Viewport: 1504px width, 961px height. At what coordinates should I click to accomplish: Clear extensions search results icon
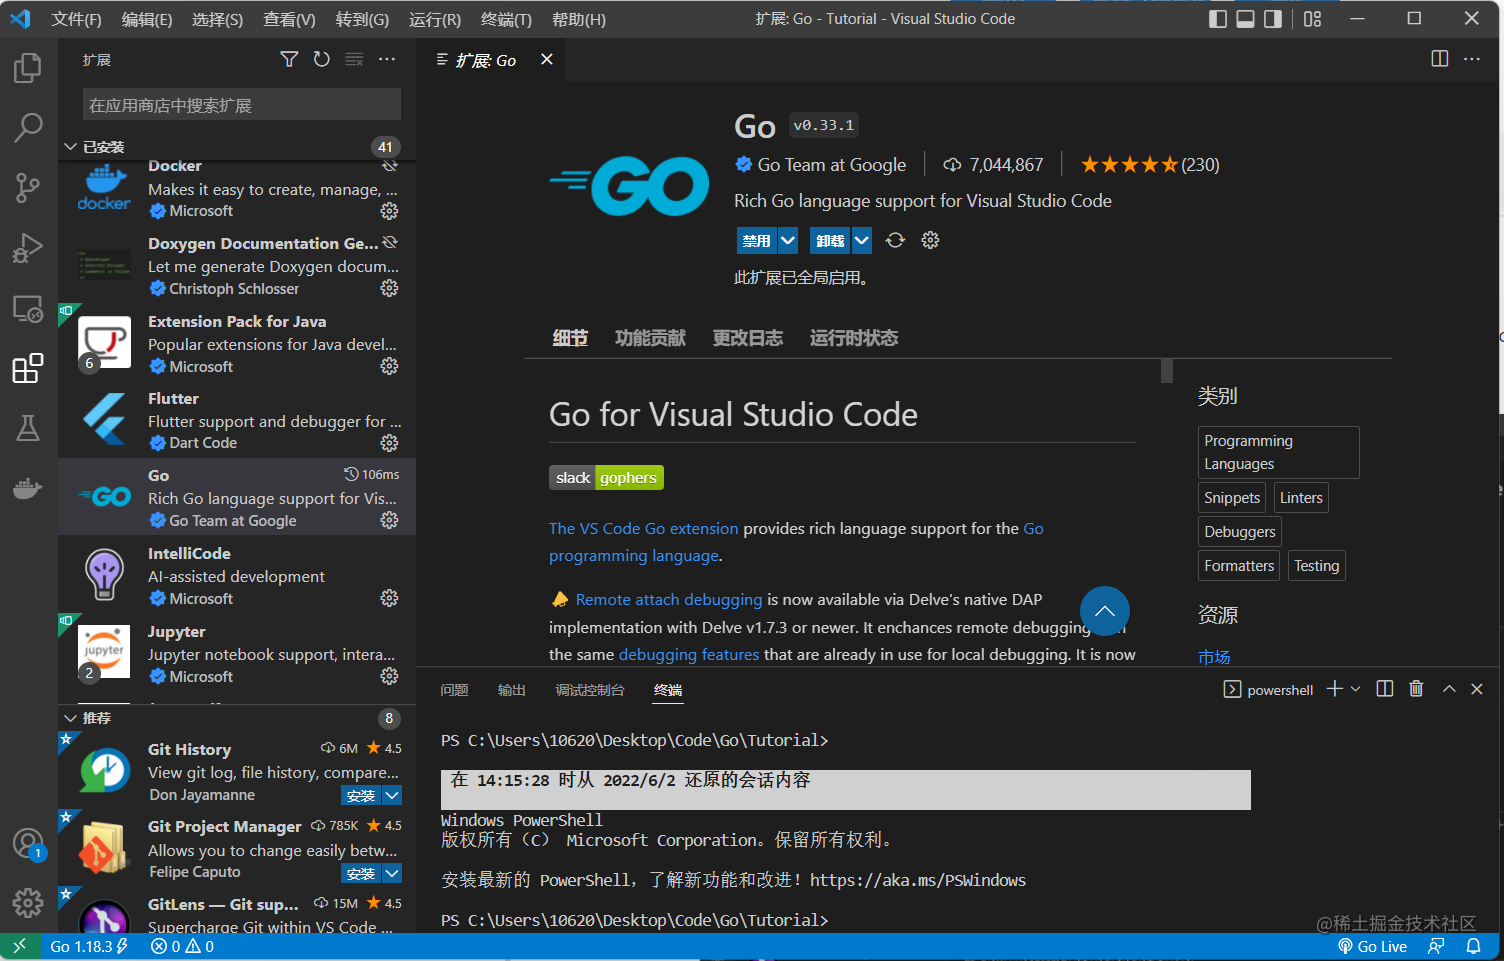pyautogui.click(x=354, y=60)
